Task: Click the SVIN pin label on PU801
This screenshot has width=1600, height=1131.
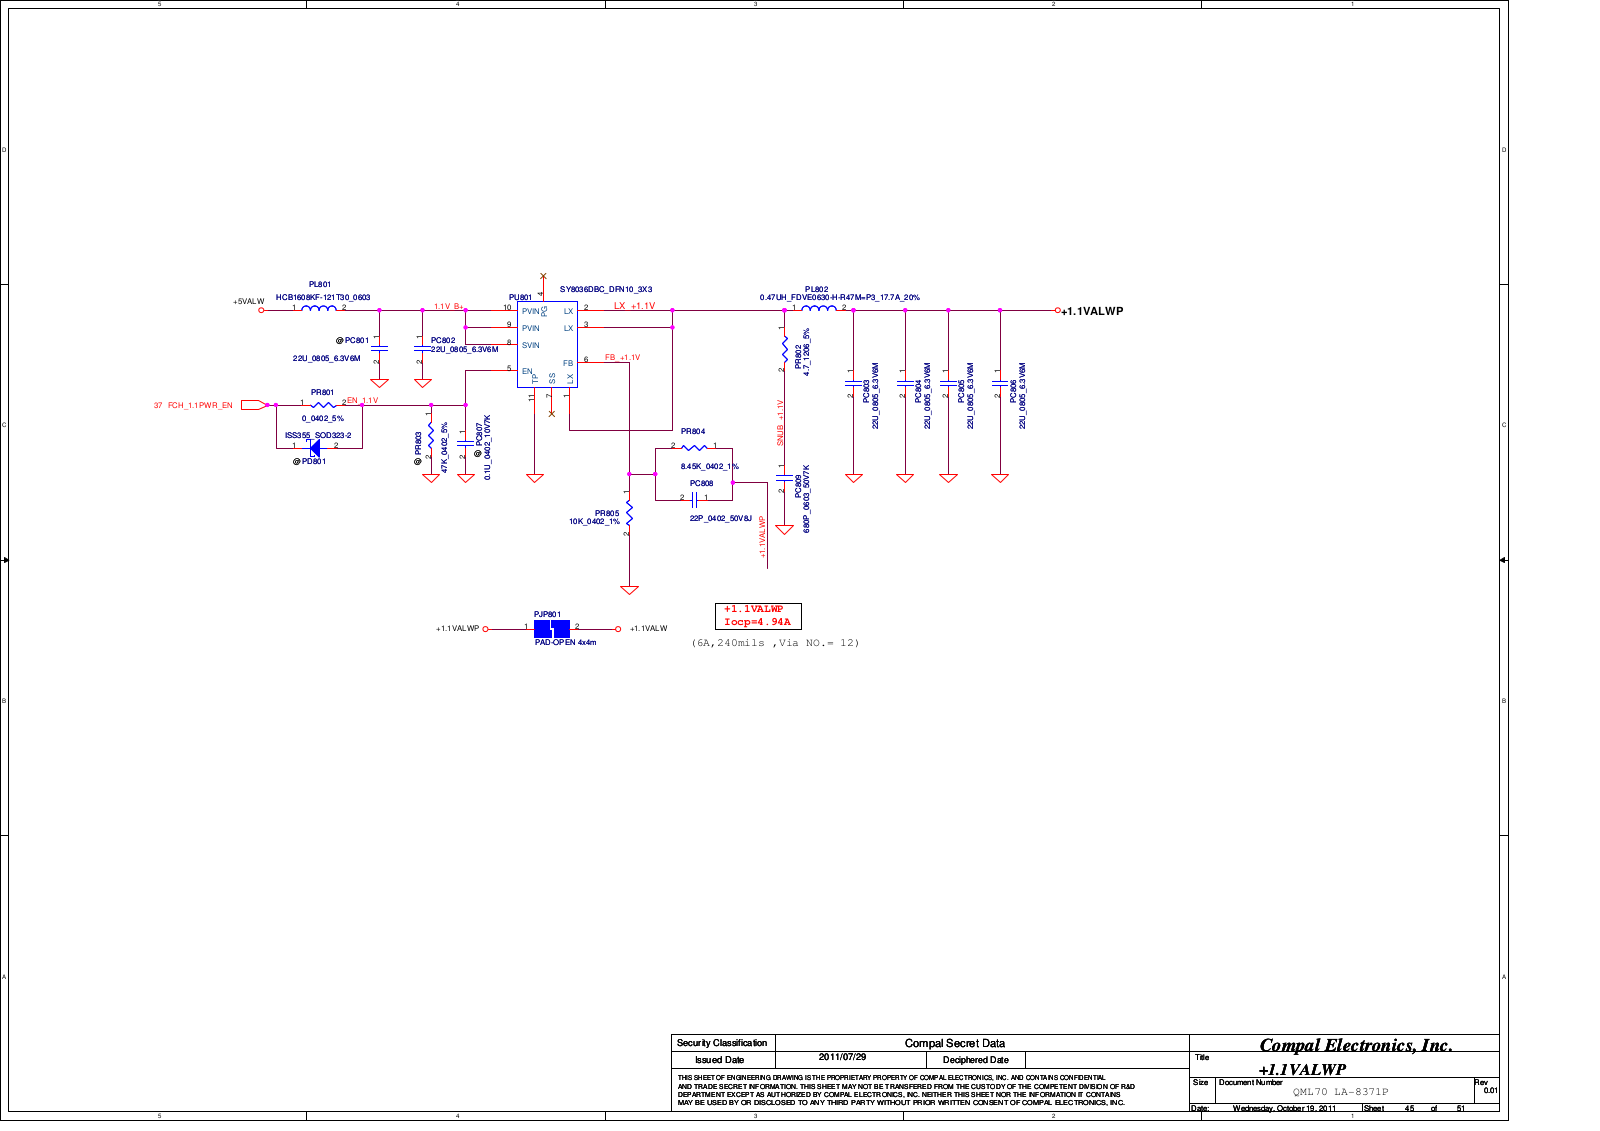Action: point(530,345)
